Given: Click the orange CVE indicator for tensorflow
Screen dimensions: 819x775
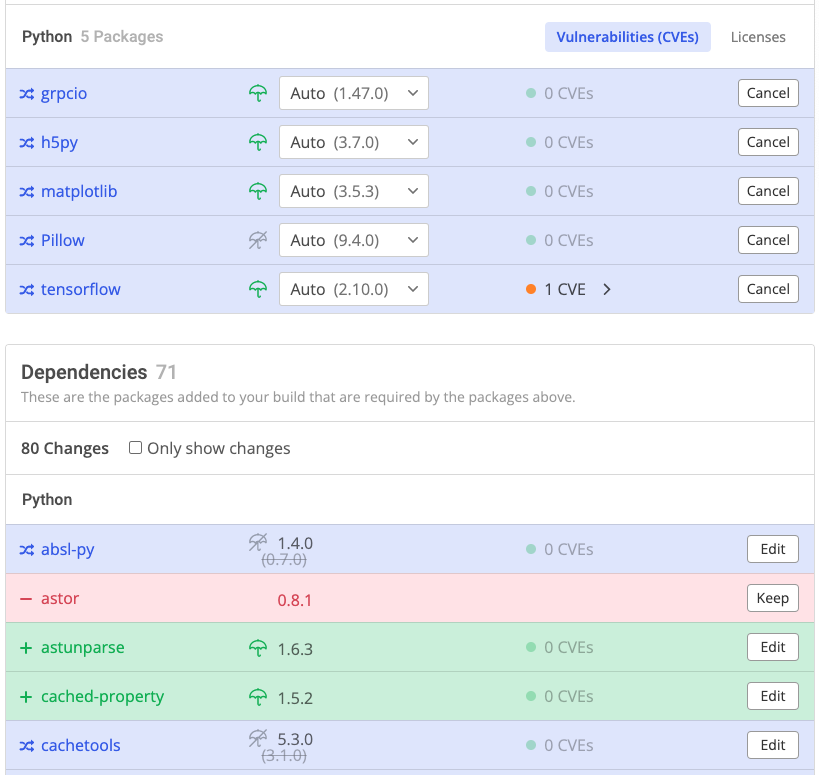Looking at the screenshot, I should (x=530, y=289).
